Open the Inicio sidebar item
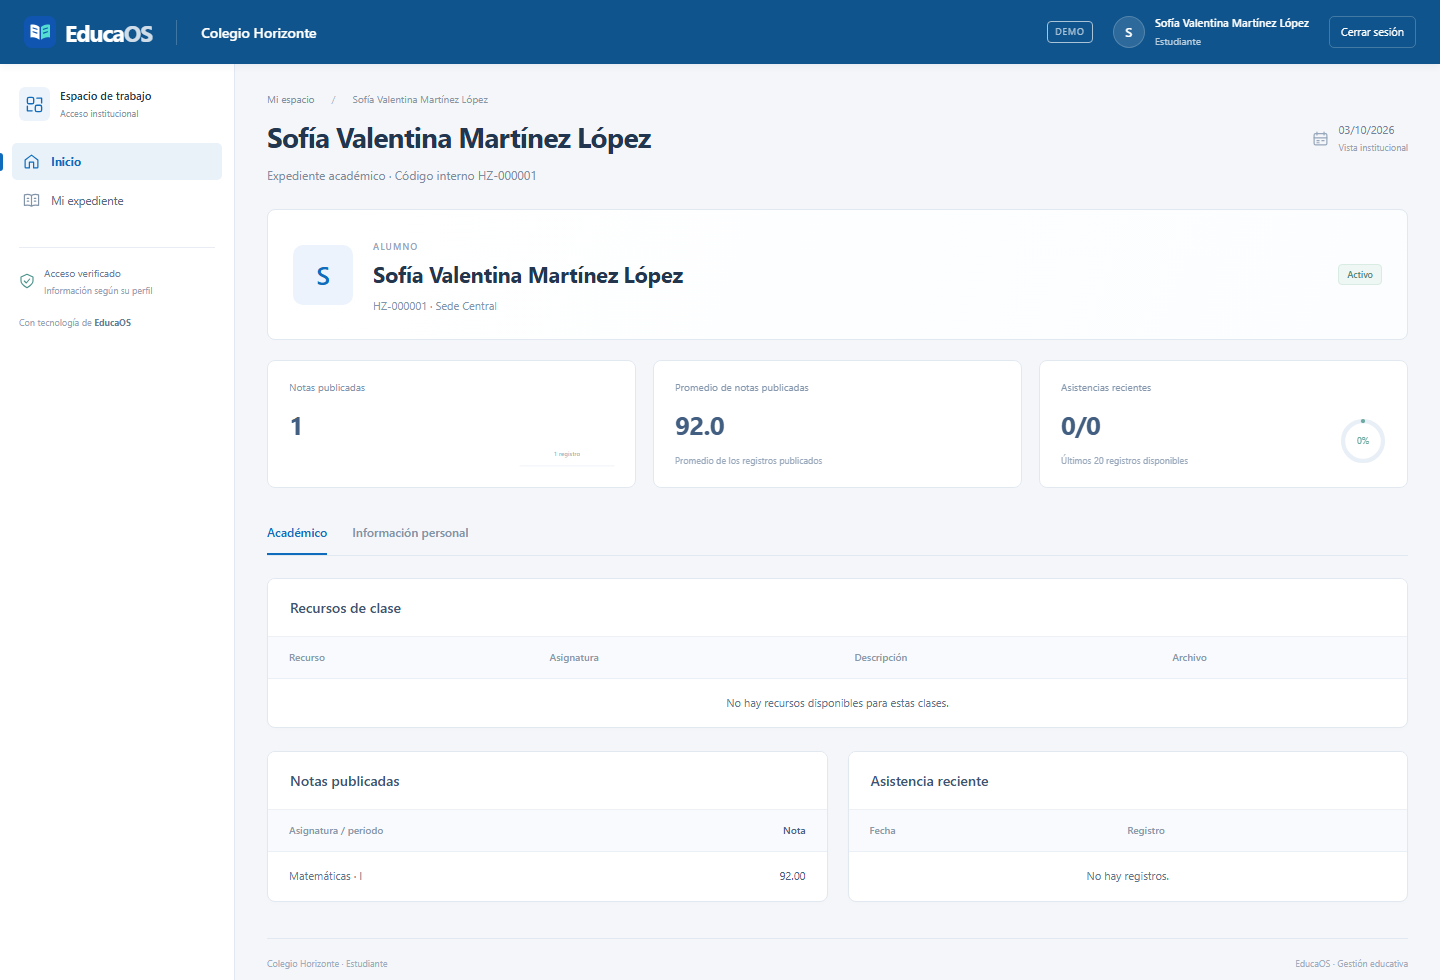The height and width of the screenshot is (980, 1440). pyautogui.click(x=117, y=162)
